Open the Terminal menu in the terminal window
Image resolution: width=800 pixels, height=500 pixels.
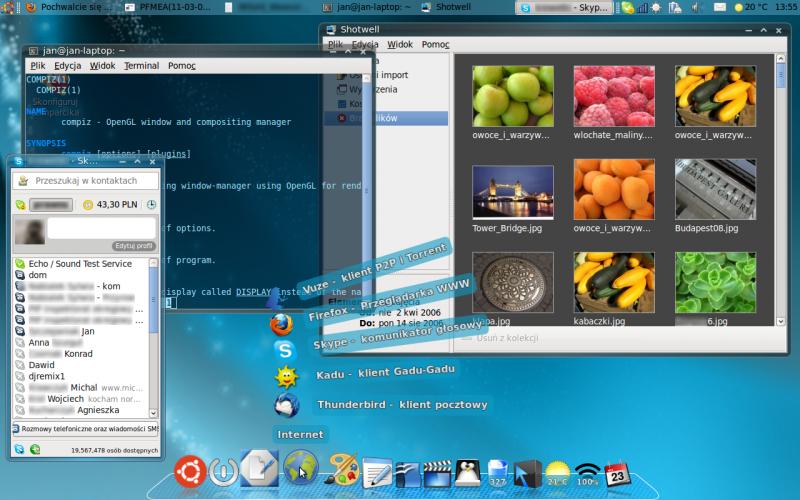(141, 66)
